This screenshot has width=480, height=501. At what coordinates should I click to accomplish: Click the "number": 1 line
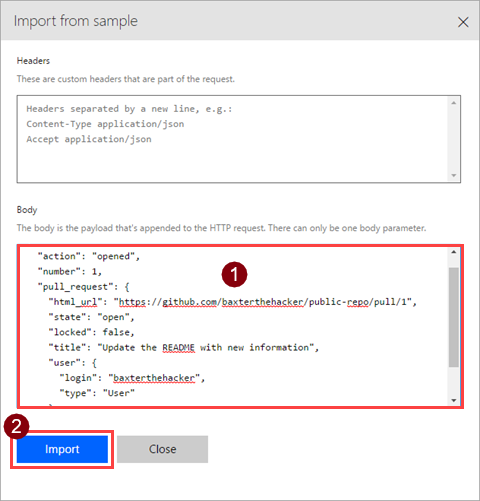pyautogui.click(x=70, y=272)
